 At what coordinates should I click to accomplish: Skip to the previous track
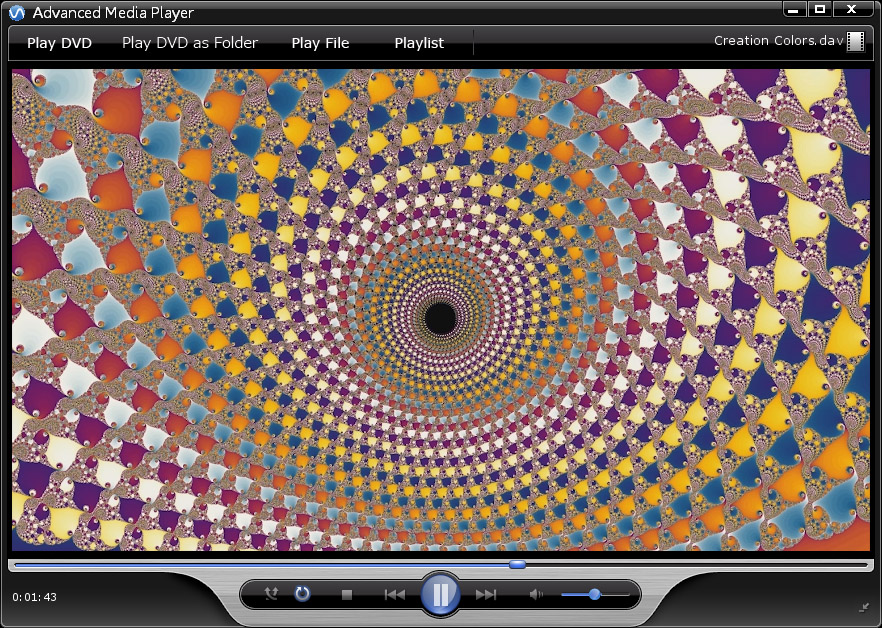[395, 594]
